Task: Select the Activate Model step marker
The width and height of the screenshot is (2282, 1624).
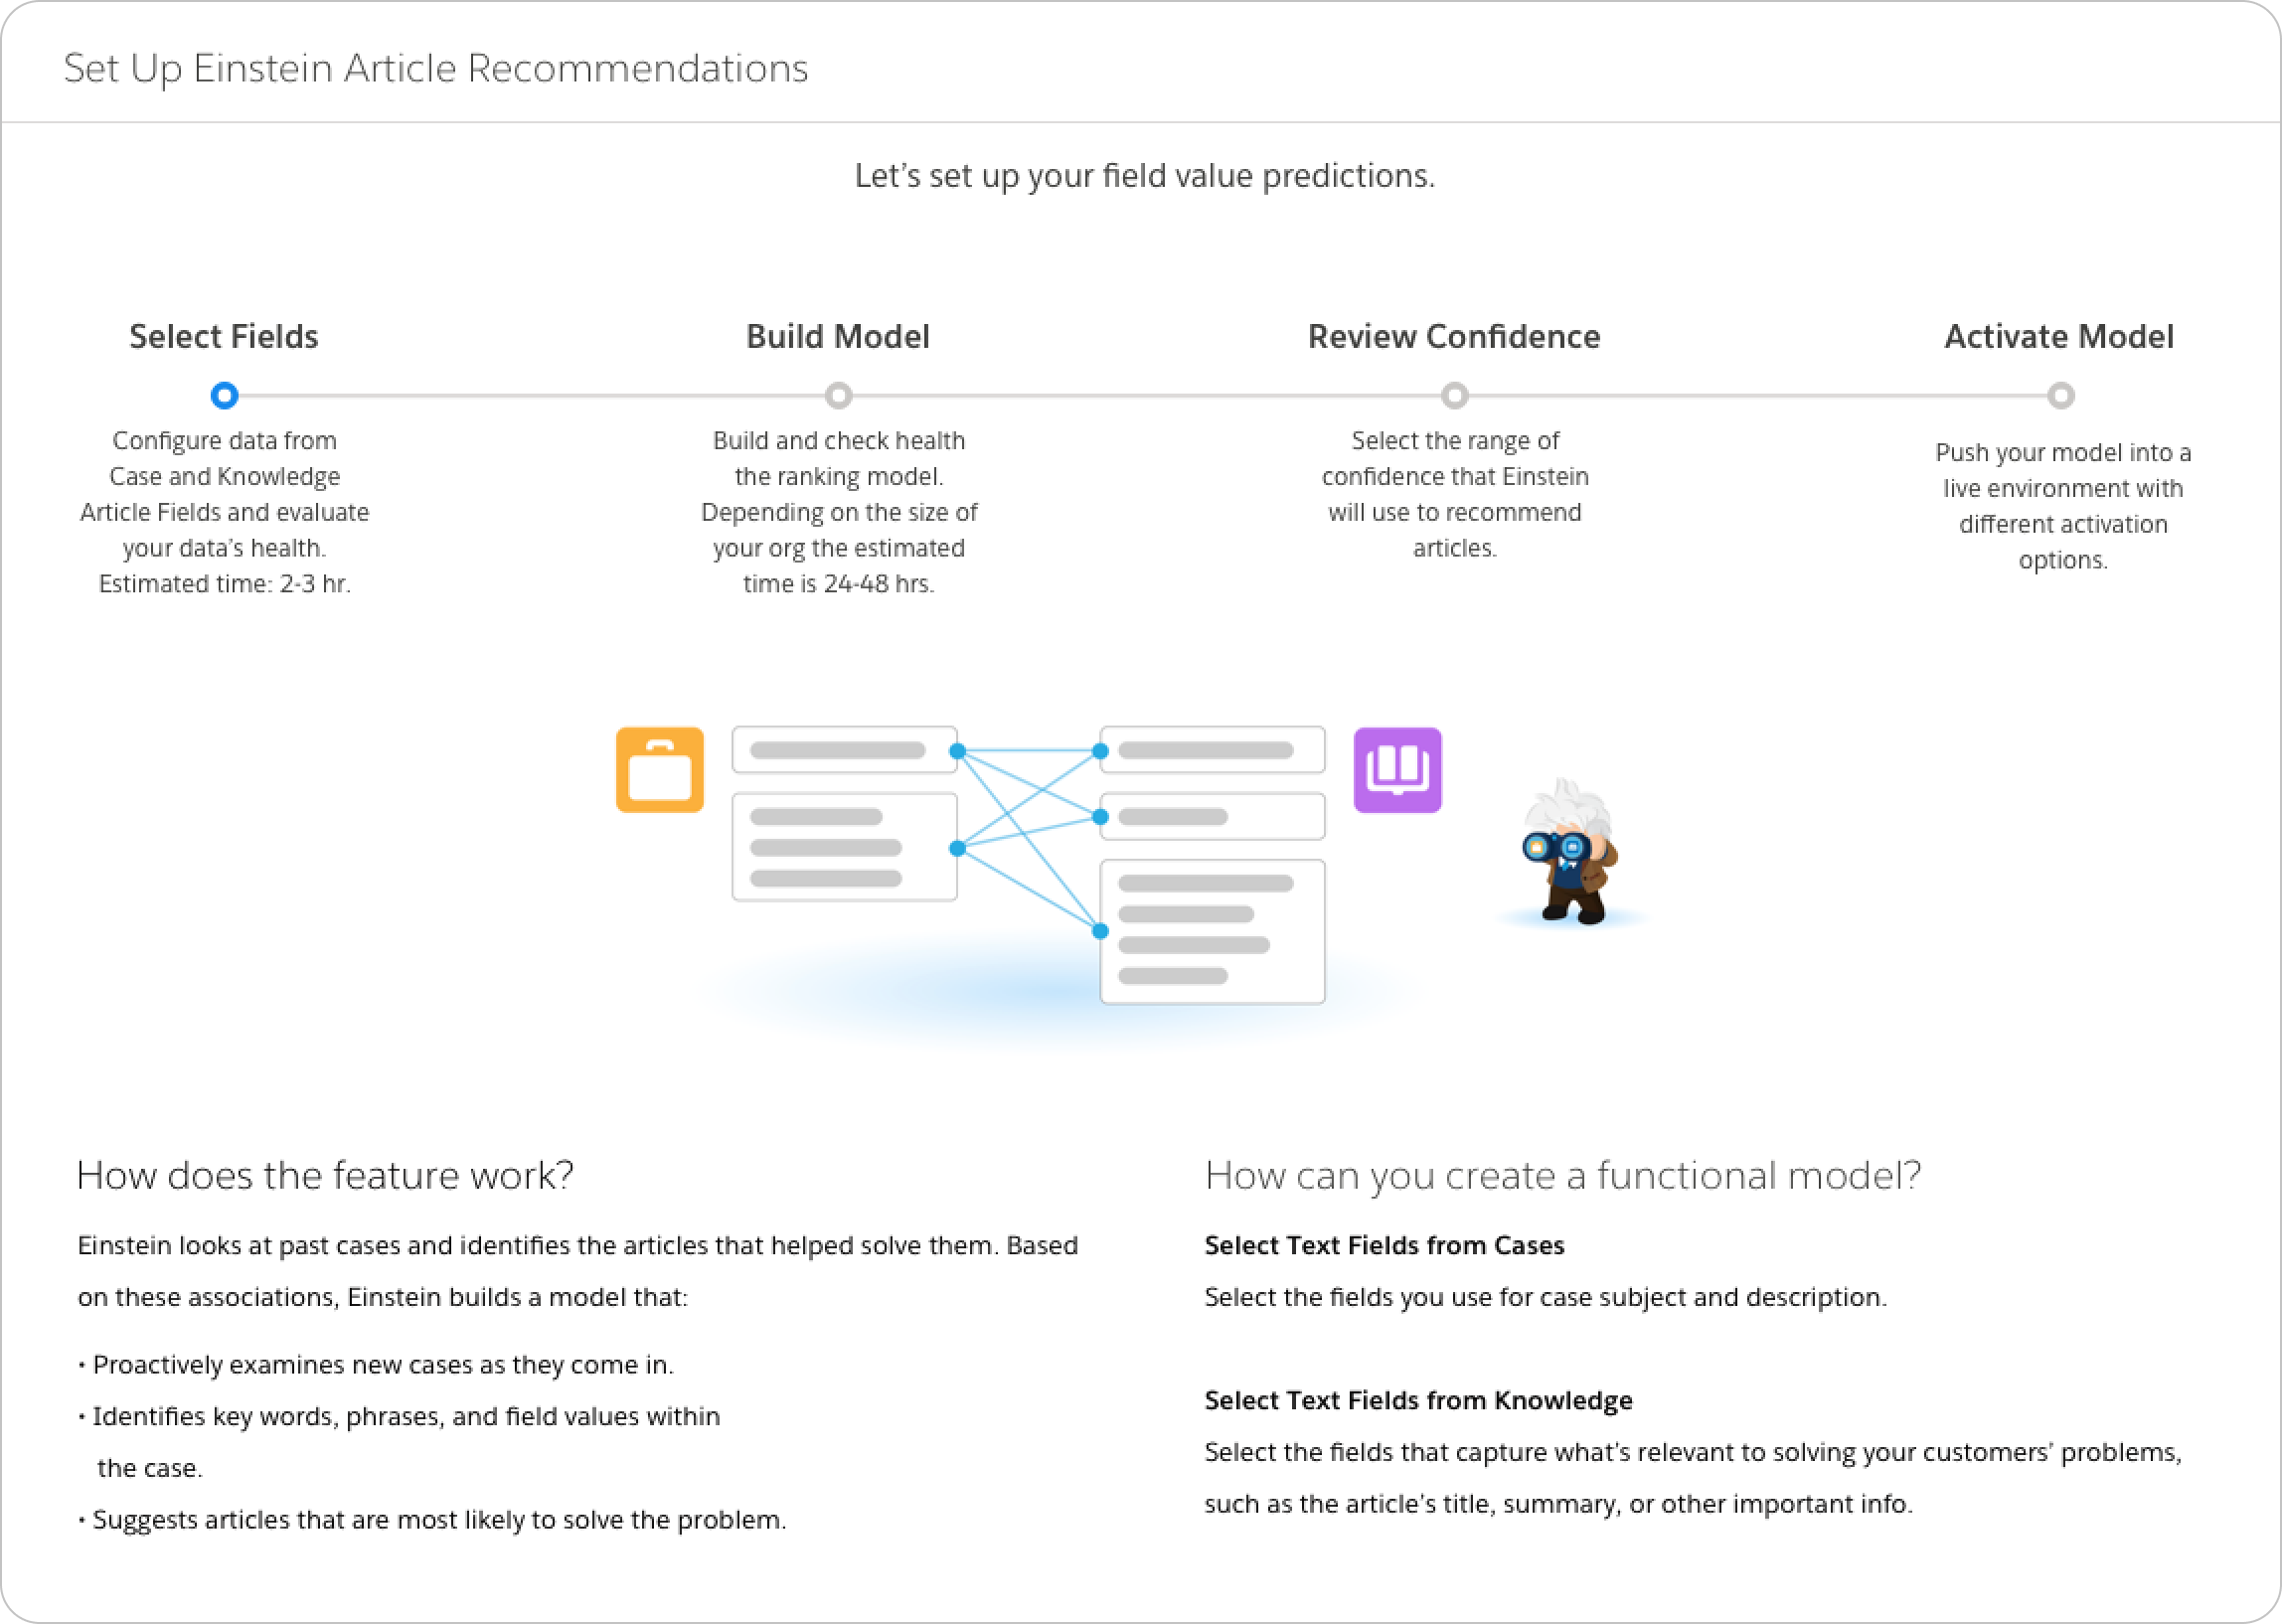Action: tap(2060, 395)
